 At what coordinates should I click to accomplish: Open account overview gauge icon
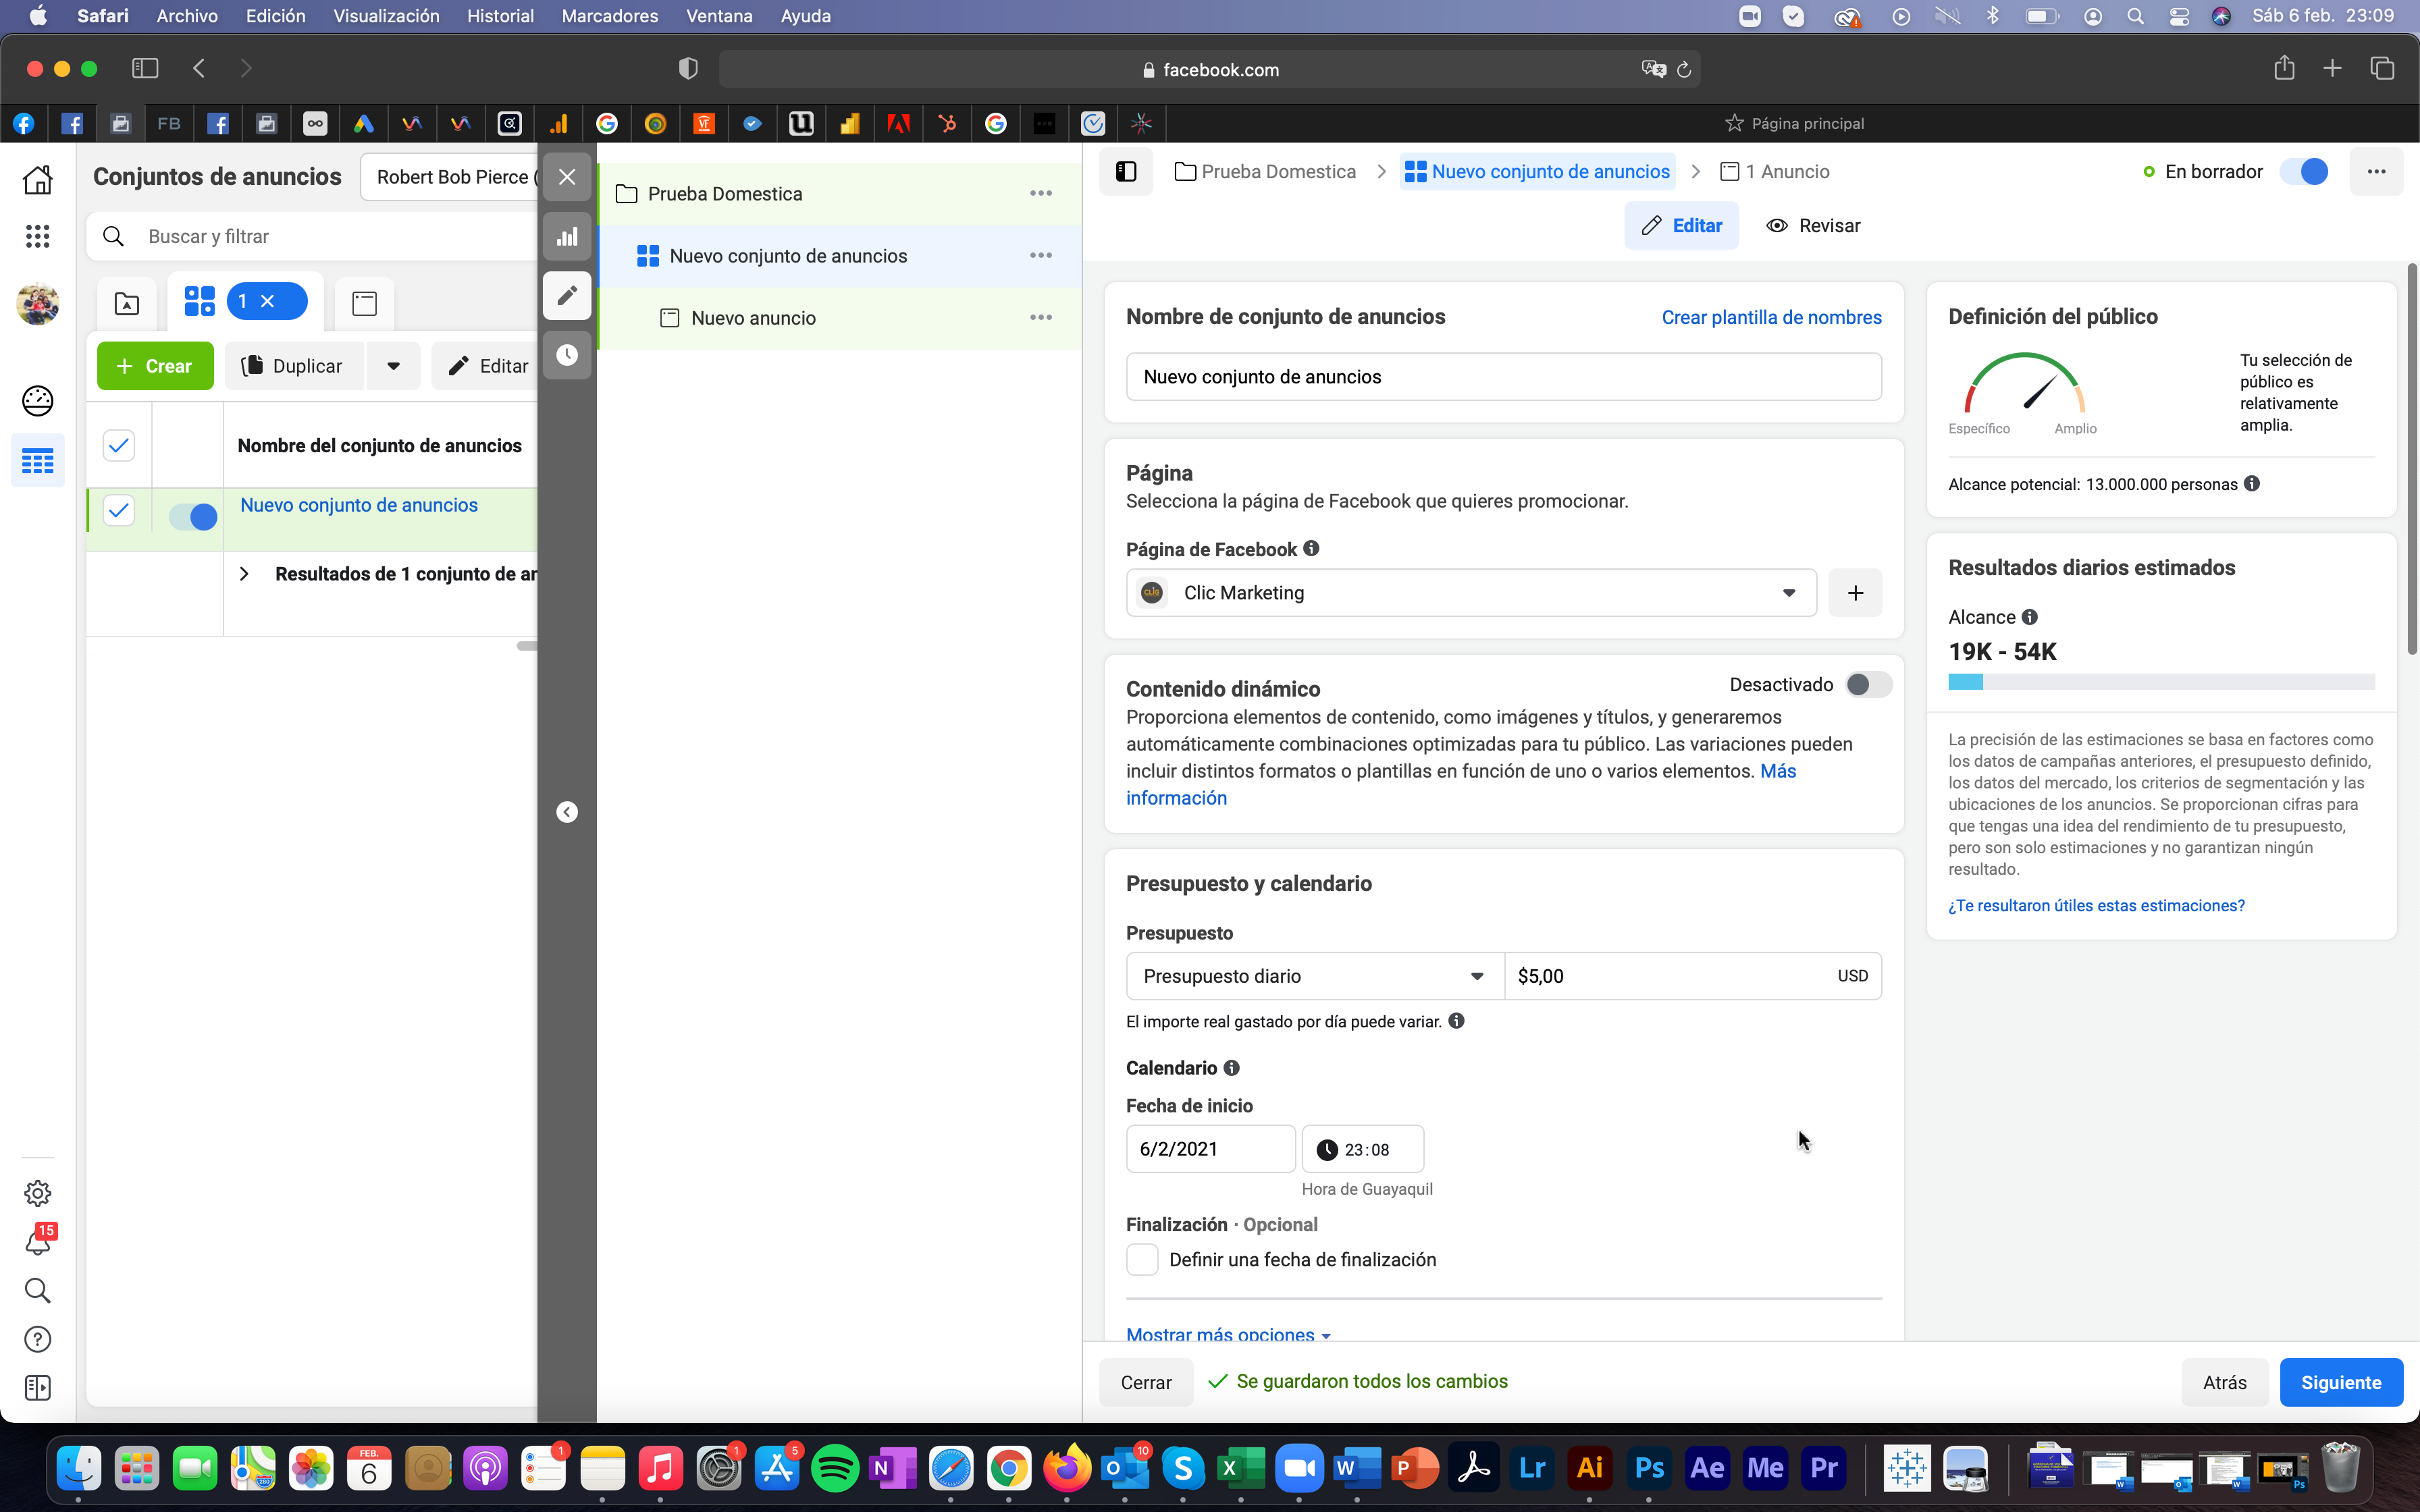pyautogui.click(x=38, y=401)
